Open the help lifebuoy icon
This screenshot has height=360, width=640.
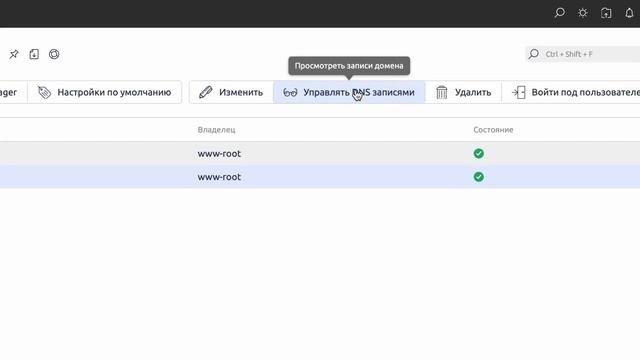point(54,54)
